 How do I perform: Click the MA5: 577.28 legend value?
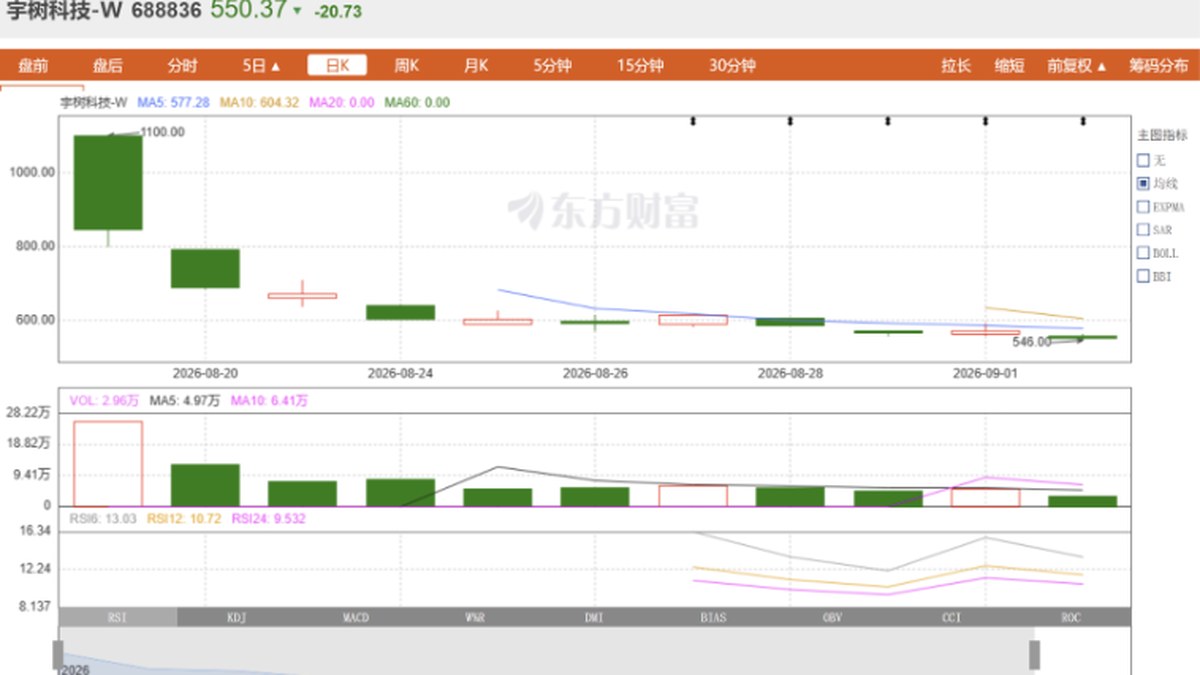[x=174, y=102]
